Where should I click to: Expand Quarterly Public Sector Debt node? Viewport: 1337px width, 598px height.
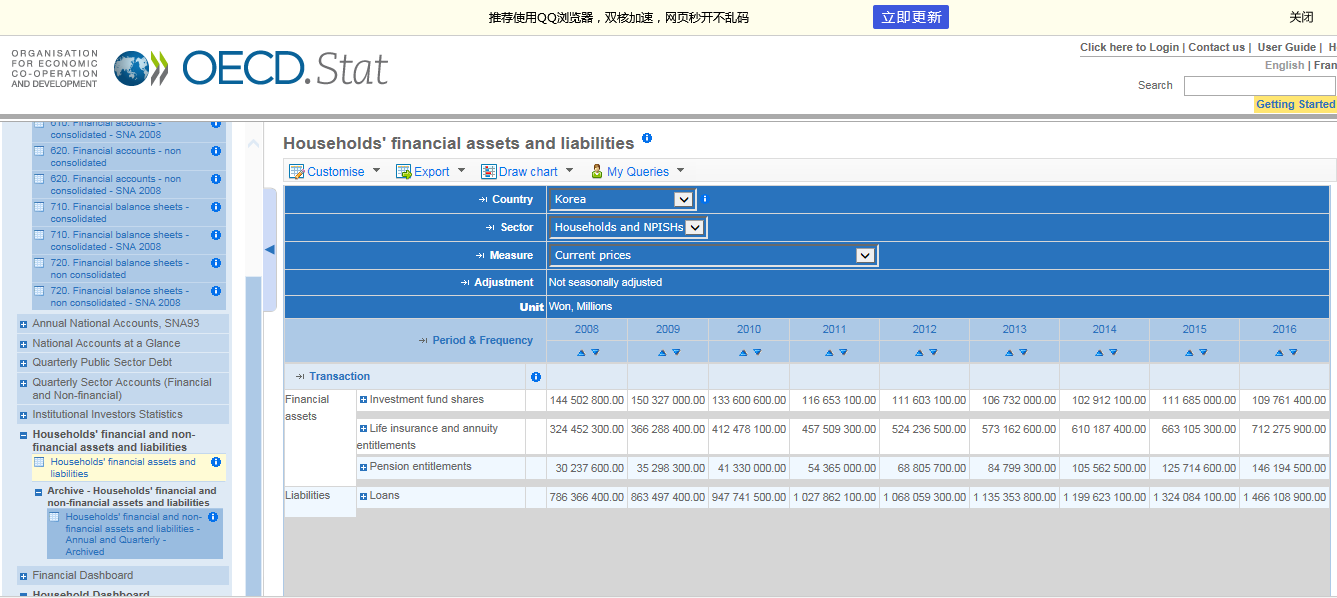tap(23, 363)
